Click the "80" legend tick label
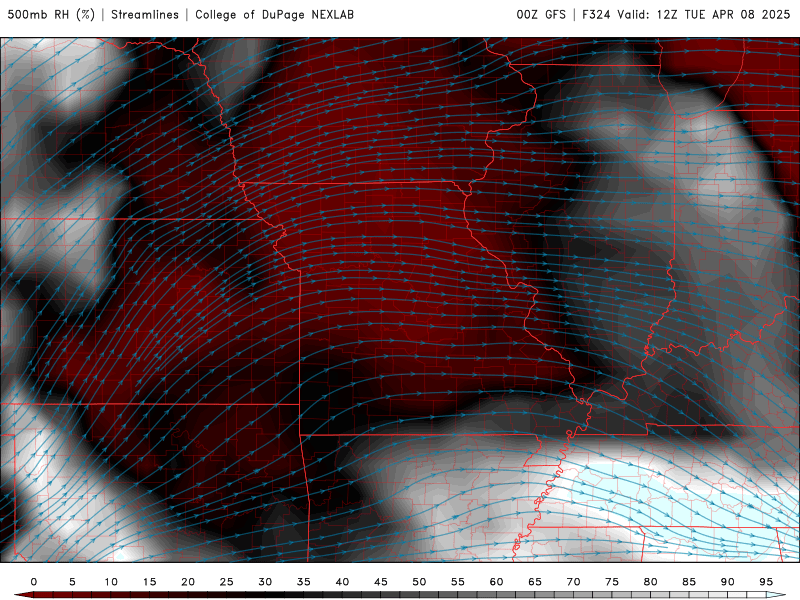The width and height of the screenshot is (800, 600). pos(651,582)
